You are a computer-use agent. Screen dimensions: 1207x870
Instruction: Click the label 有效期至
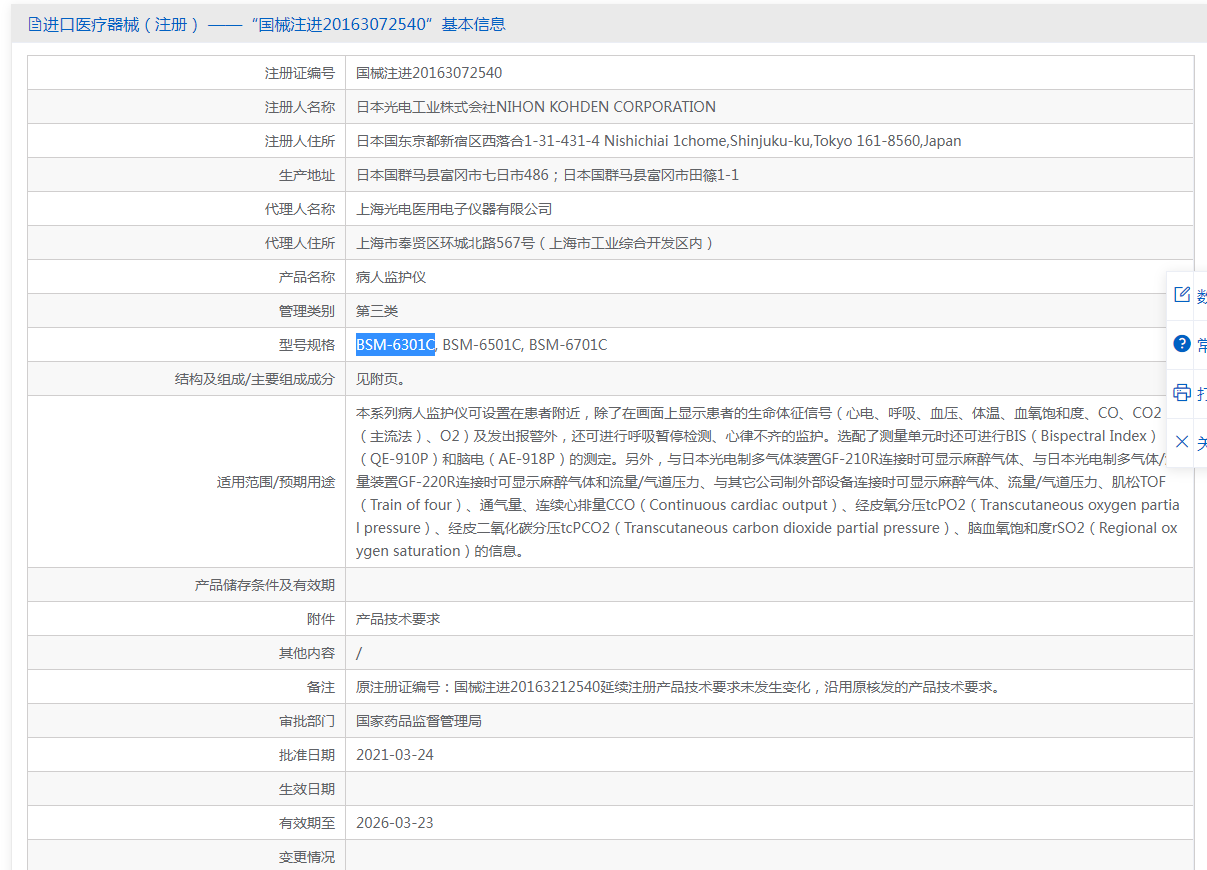[307, 823]
